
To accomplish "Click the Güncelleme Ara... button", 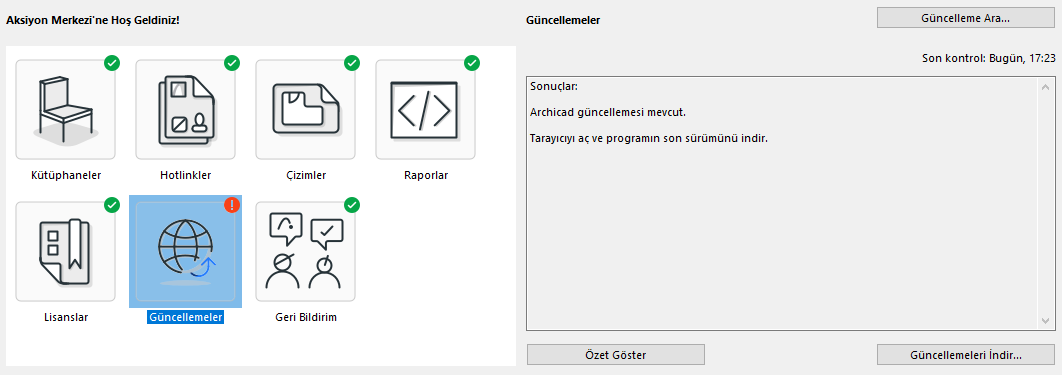I will coord(966,18).
